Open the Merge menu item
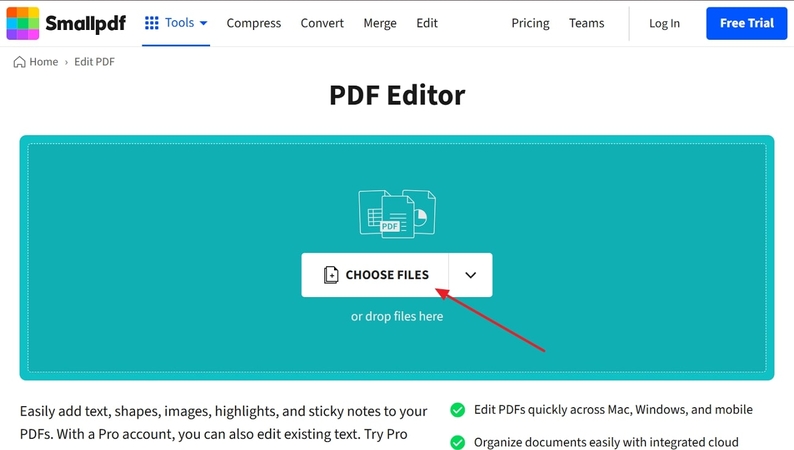Viewport: 794px width, 450px height. point(380,23)
